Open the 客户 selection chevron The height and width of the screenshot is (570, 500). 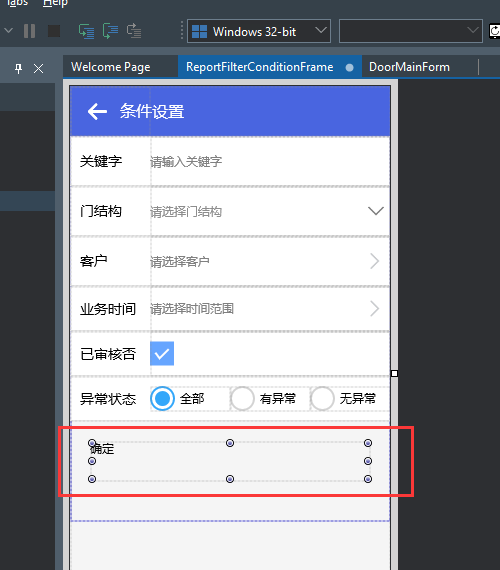tap(375, 261)
